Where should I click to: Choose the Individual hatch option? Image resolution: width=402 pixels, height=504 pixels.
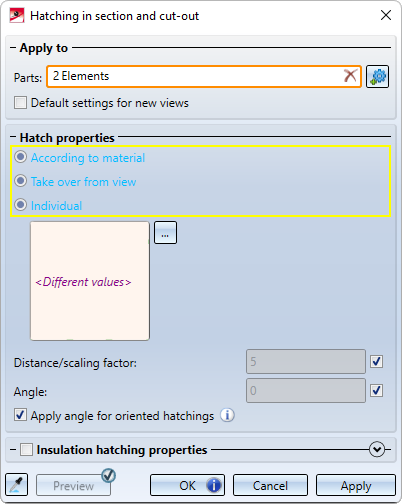pos(21,205)
